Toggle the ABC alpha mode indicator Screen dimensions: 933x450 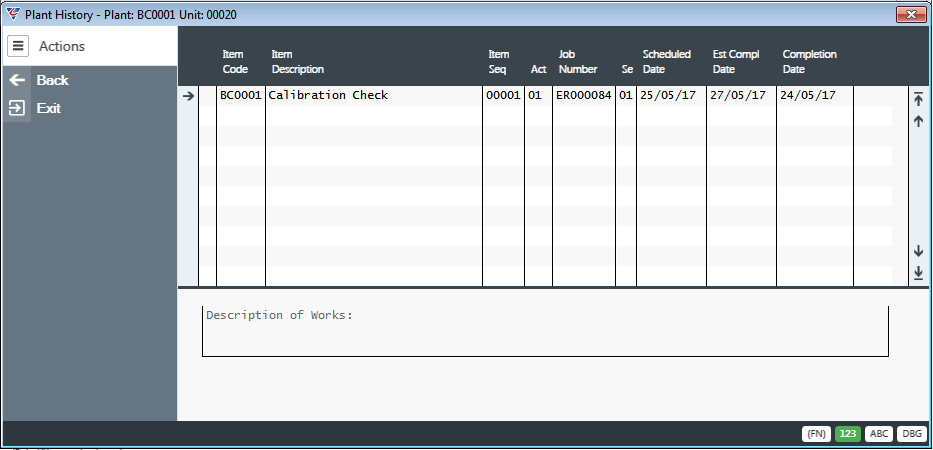click(878, 434)
